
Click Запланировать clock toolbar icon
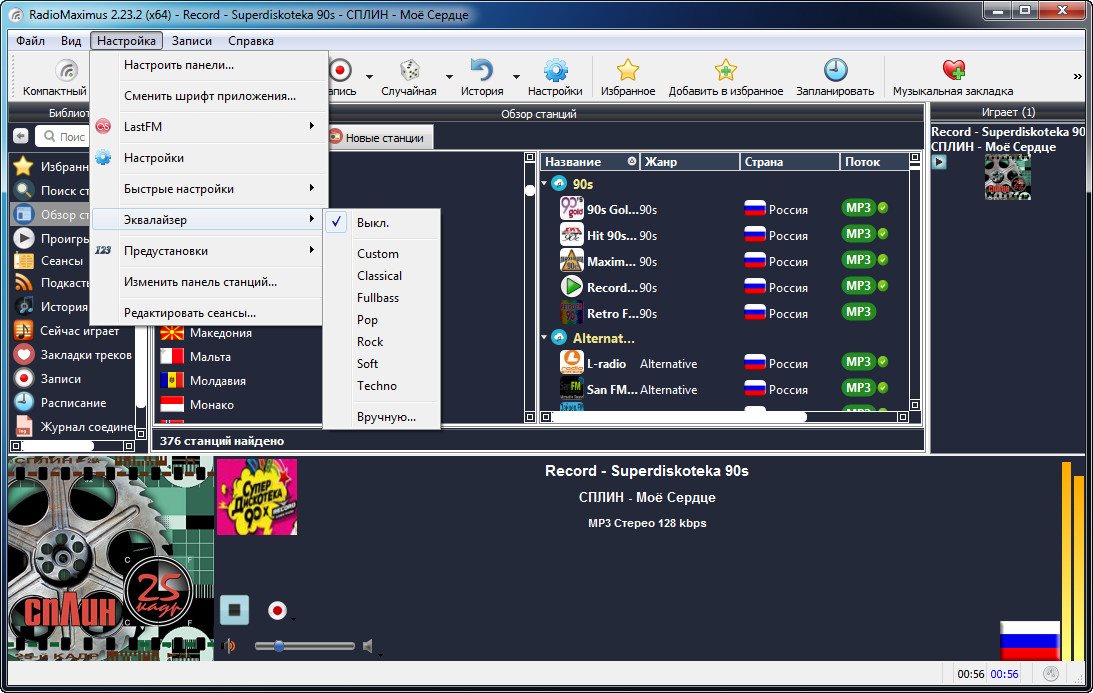point(835,70)
